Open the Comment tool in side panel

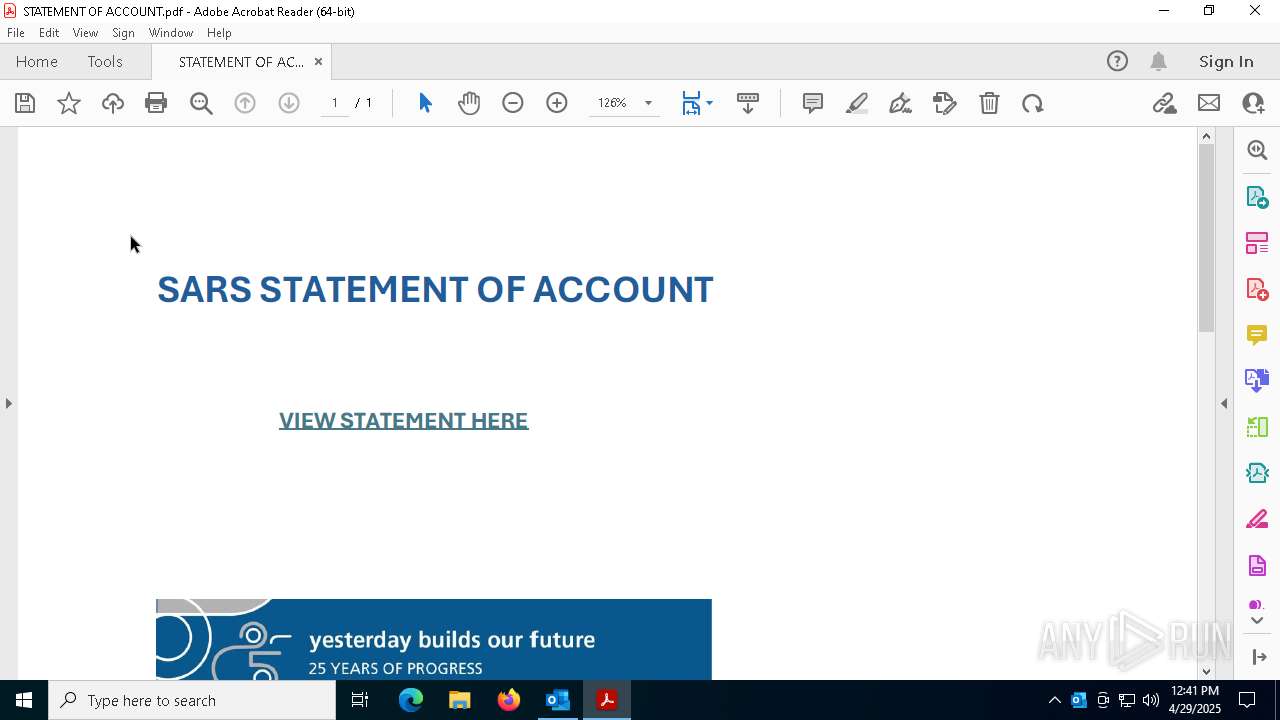point(1257,335)
